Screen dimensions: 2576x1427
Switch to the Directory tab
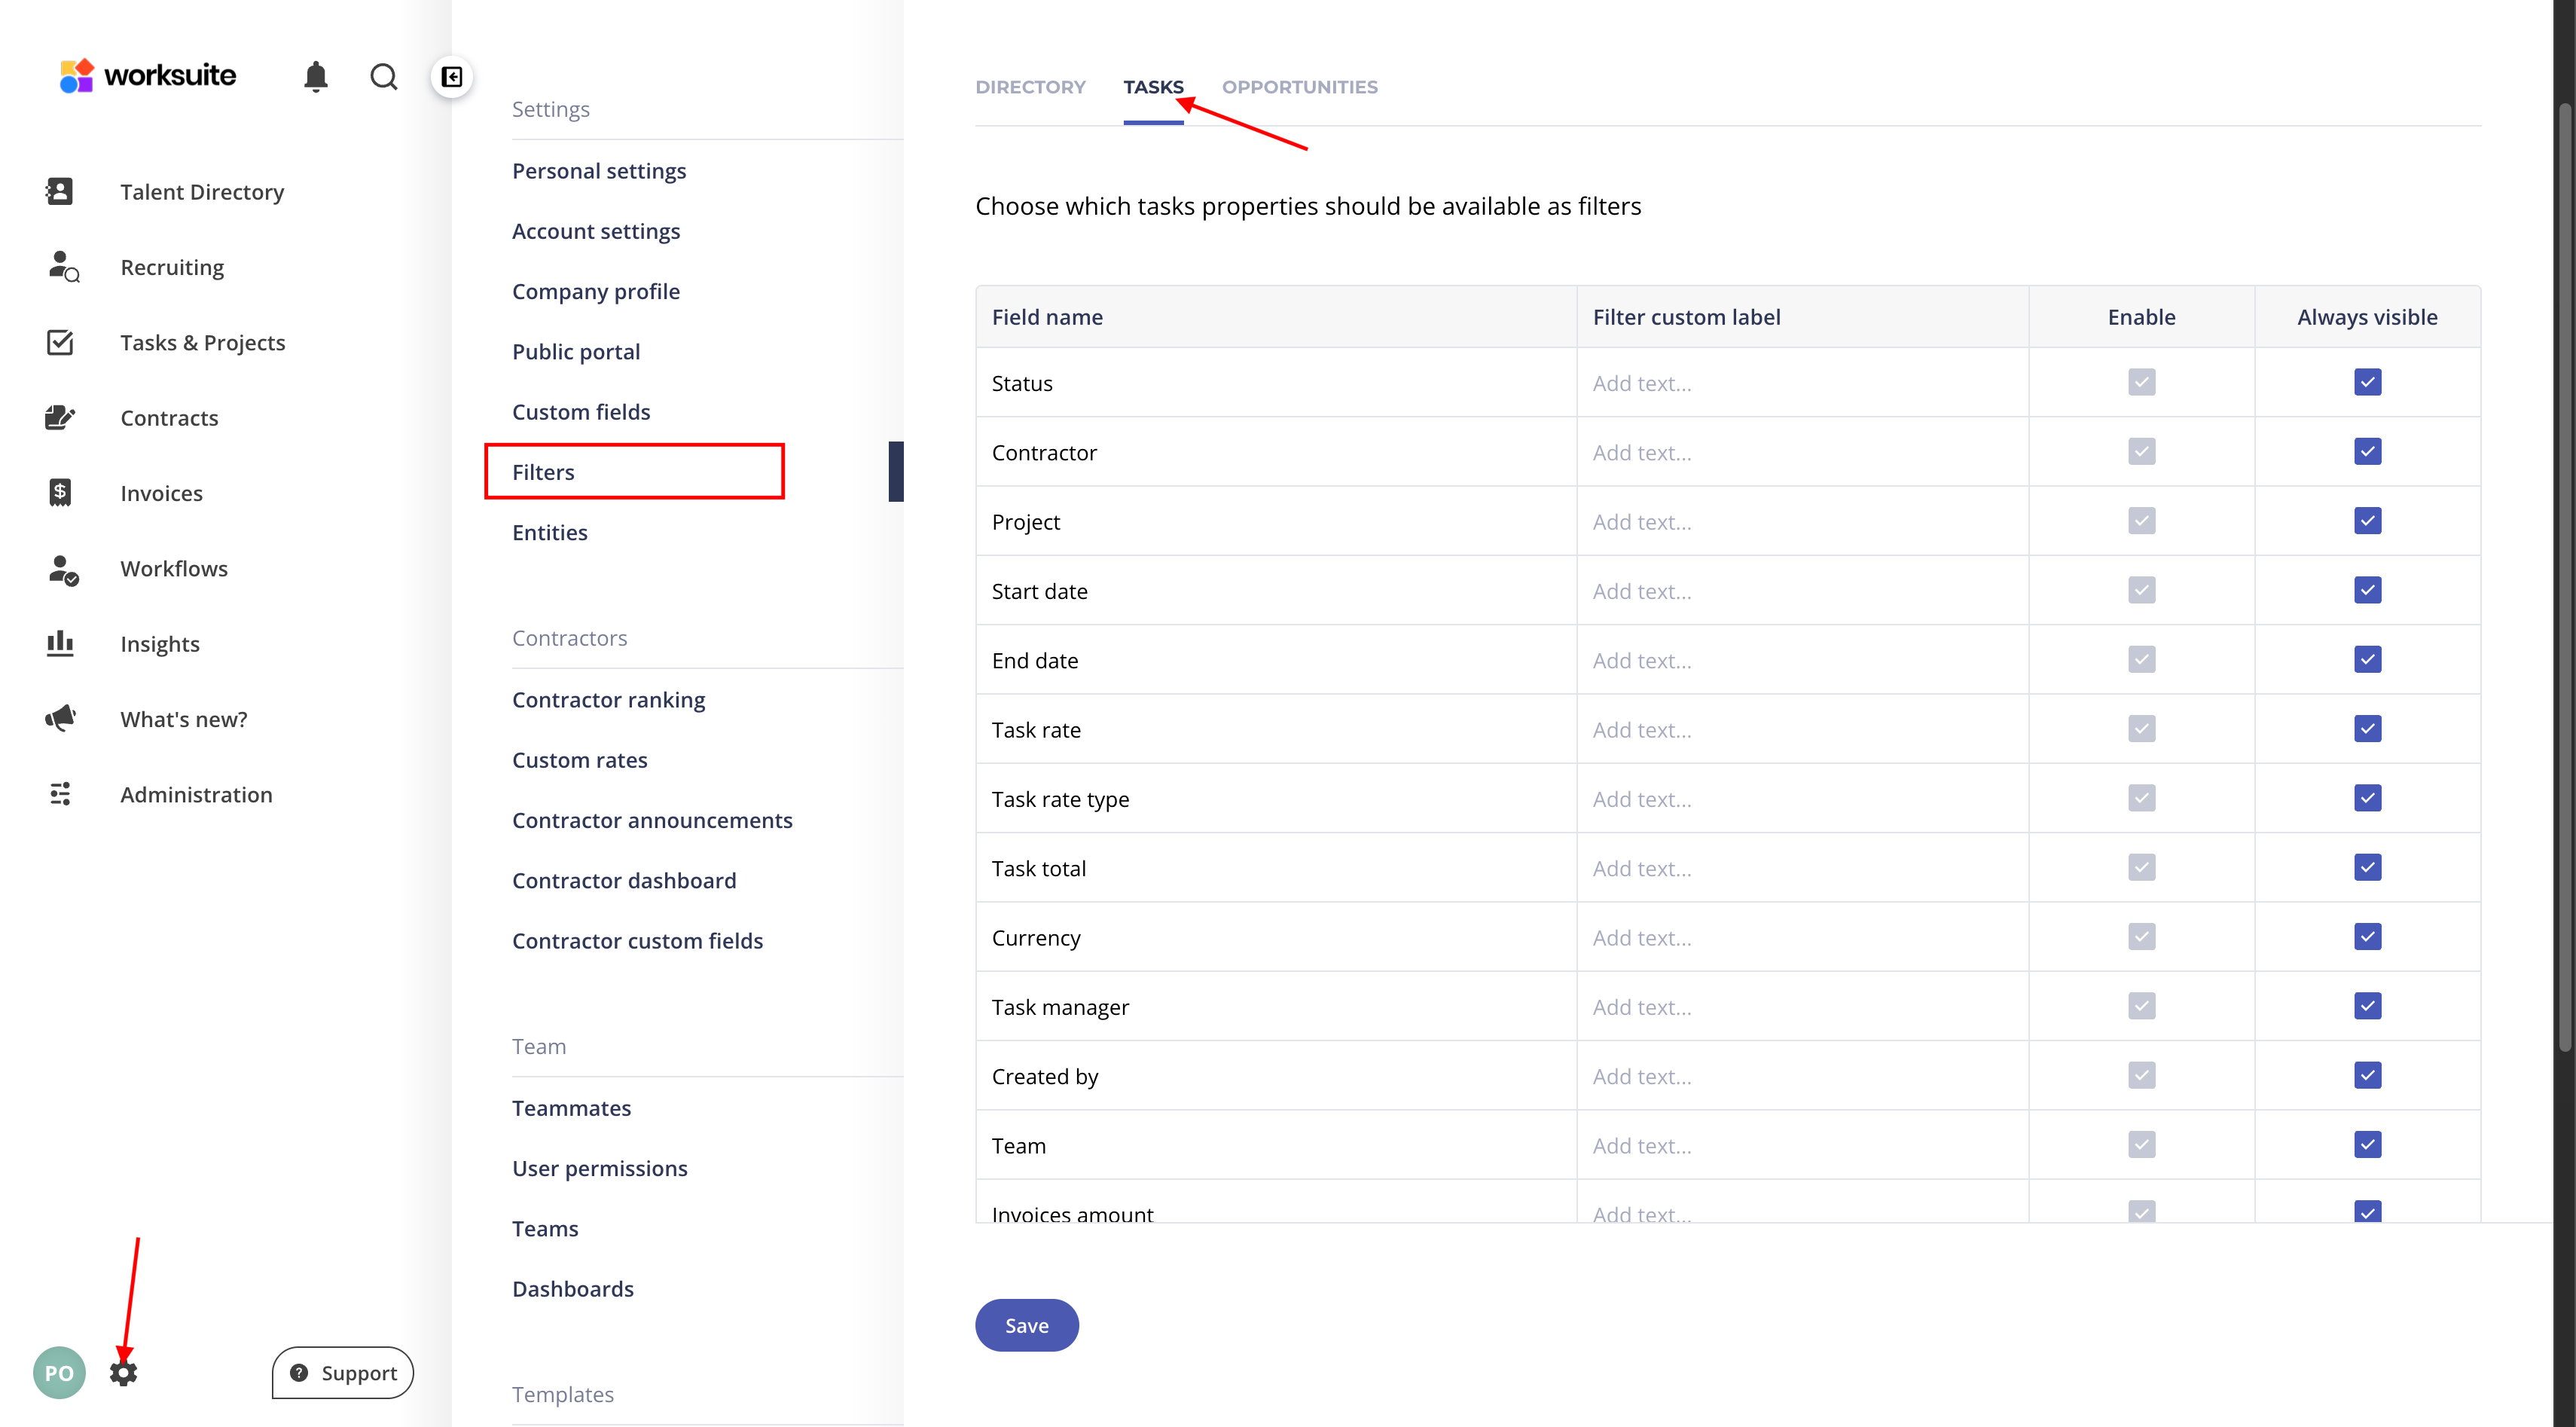1030,87
